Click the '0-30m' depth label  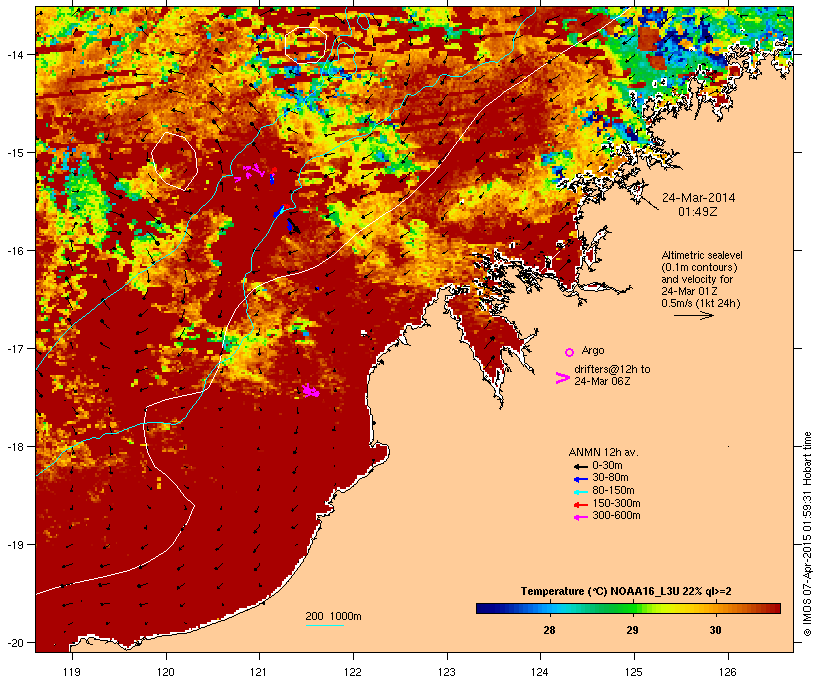[x=607, y=466]
